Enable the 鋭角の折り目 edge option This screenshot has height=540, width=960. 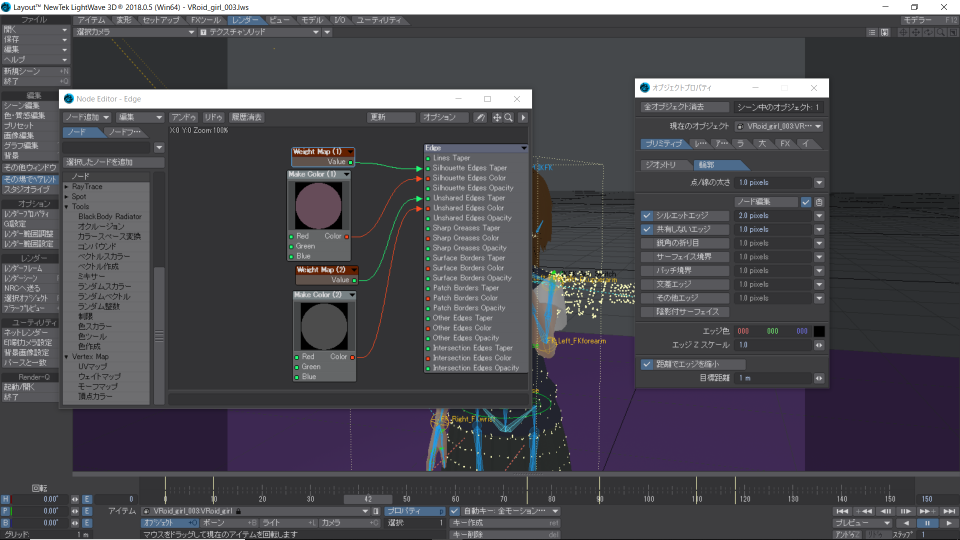click(x=684, y=243)
